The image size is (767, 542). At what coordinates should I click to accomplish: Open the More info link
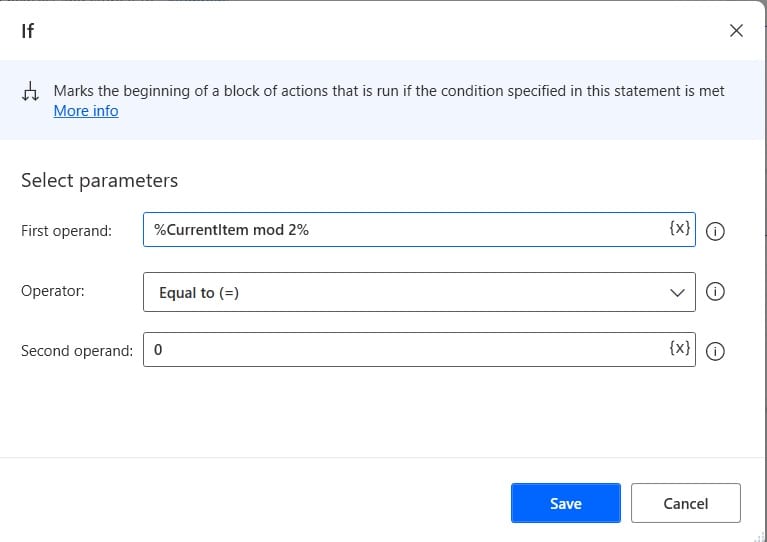click(86, 111)
